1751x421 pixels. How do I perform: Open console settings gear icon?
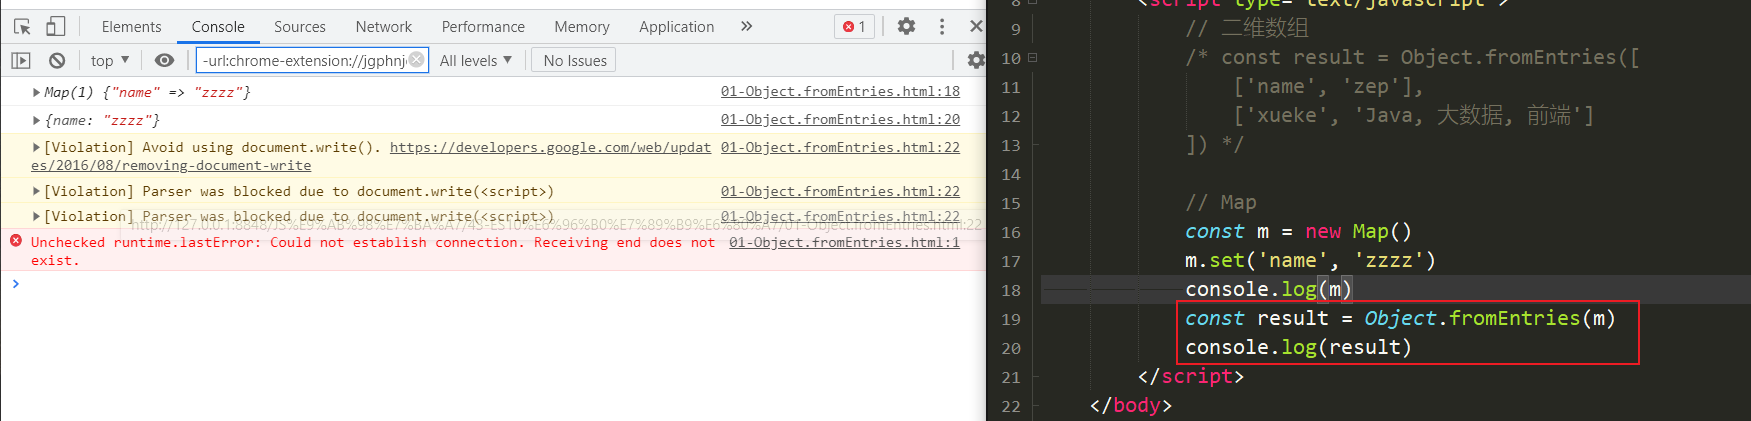pyautogui.click(x=976, y=61)
